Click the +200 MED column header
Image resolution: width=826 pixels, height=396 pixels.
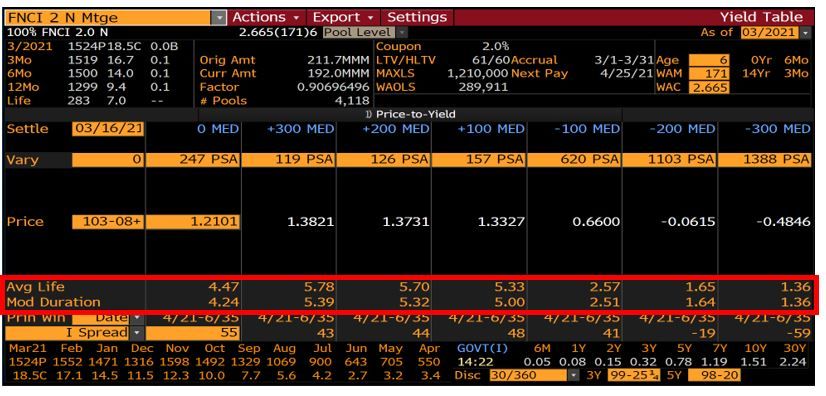pyautogui.click(x=396, y=130)
